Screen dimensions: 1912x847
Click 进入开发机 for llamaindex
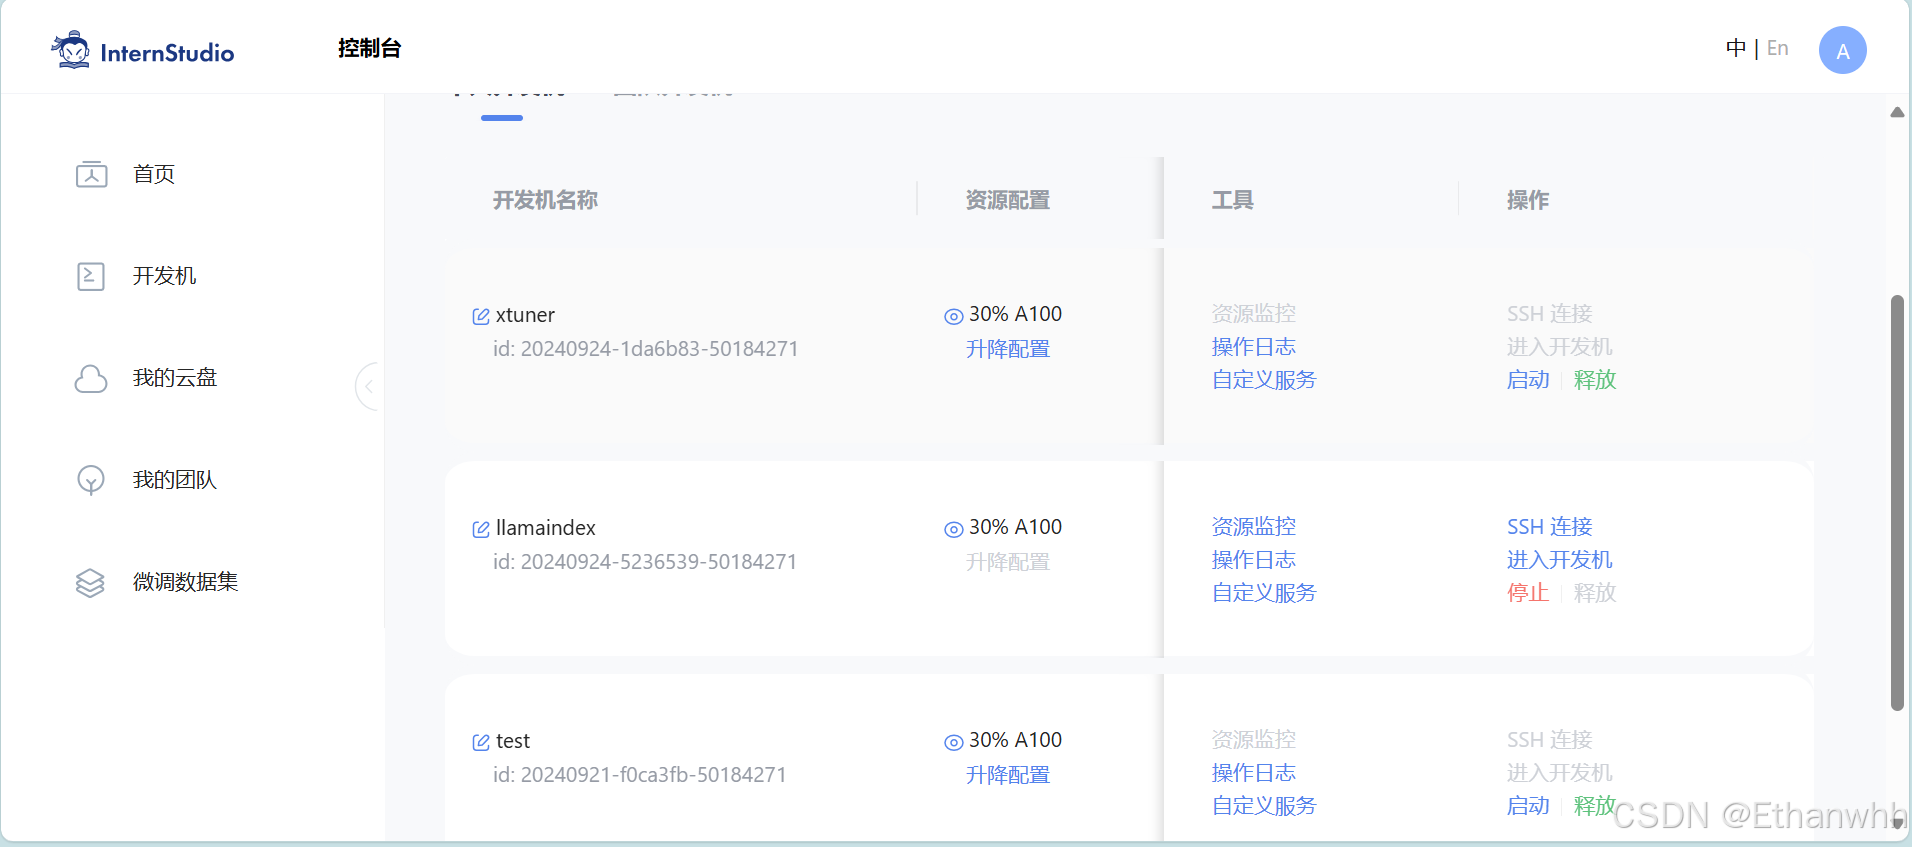pyautogui.click(x=1560, y=560)
